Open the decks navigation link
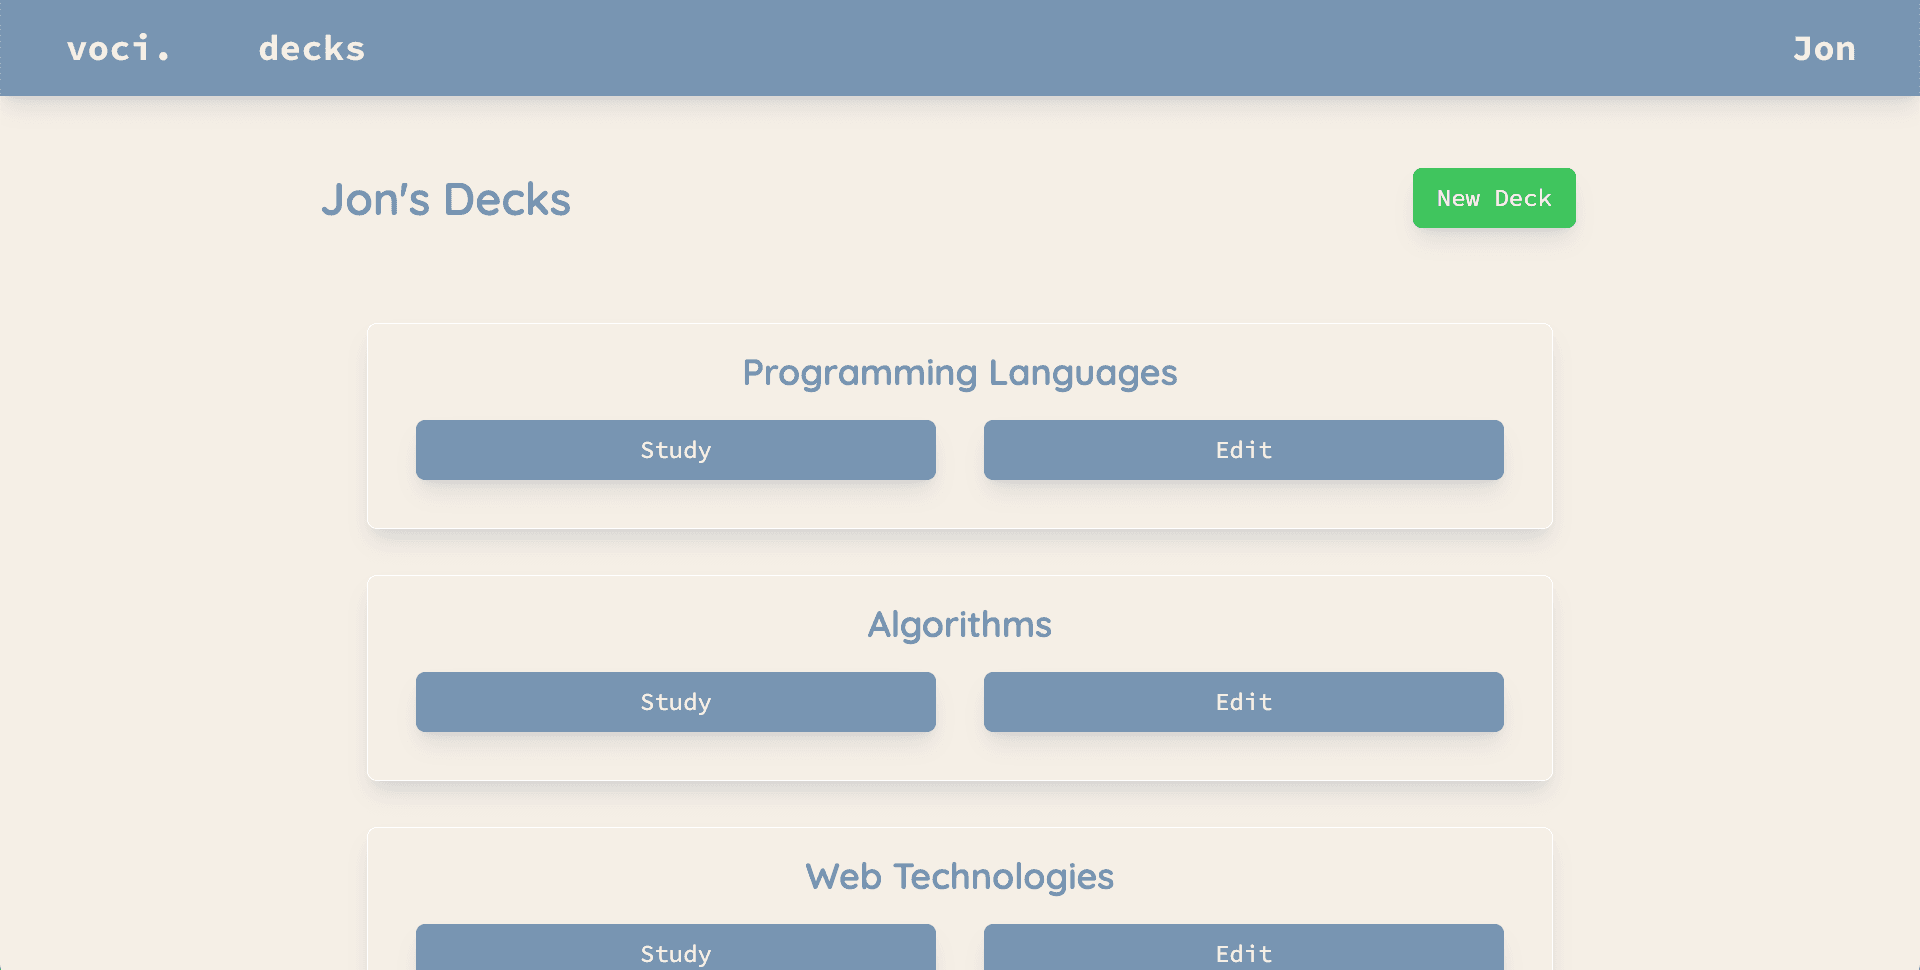 (312, 49)
